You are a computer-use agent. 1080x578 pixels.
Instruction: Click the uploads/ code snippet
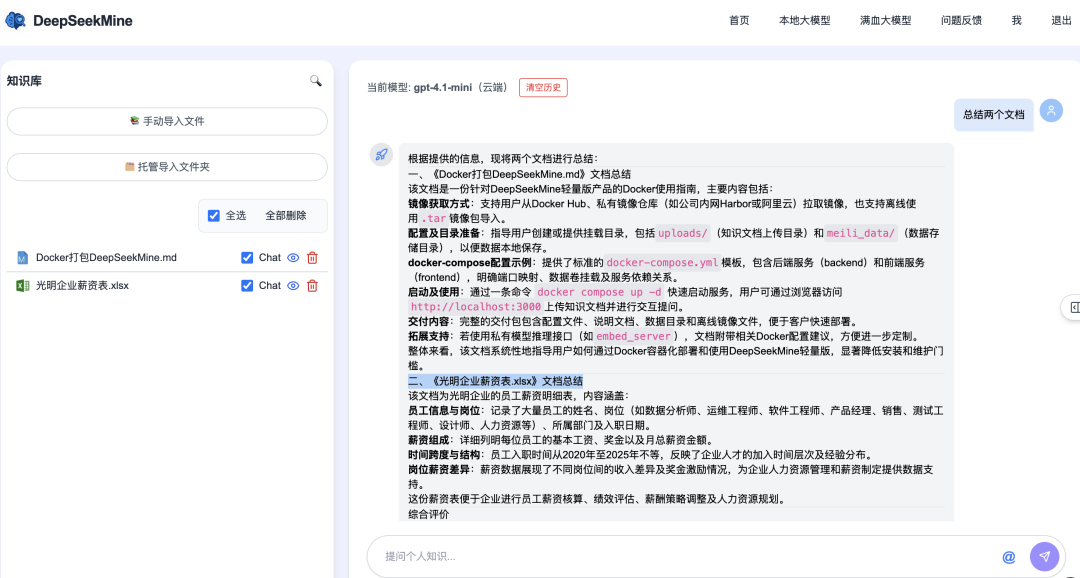pos(683,233)
